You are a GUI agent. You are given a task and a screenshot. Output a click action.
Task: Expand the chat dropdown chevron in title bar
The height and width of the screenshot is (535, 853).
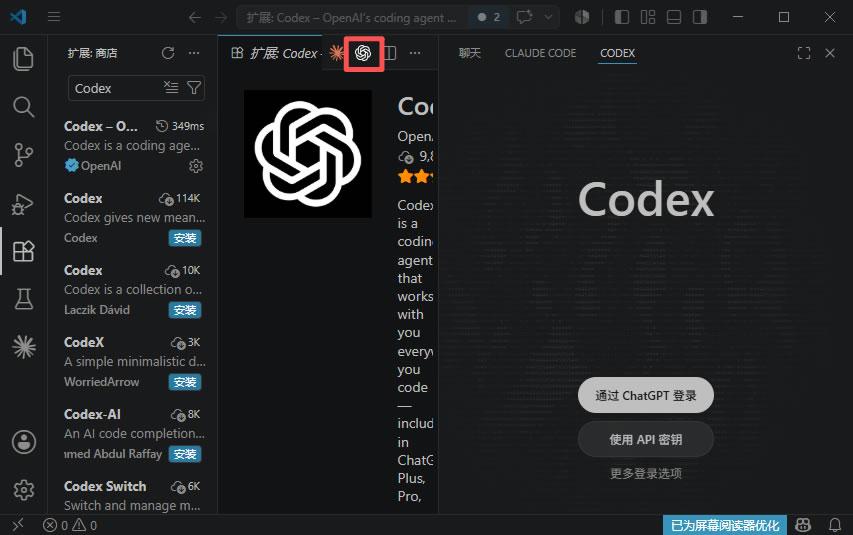click(x=548, y=17)
